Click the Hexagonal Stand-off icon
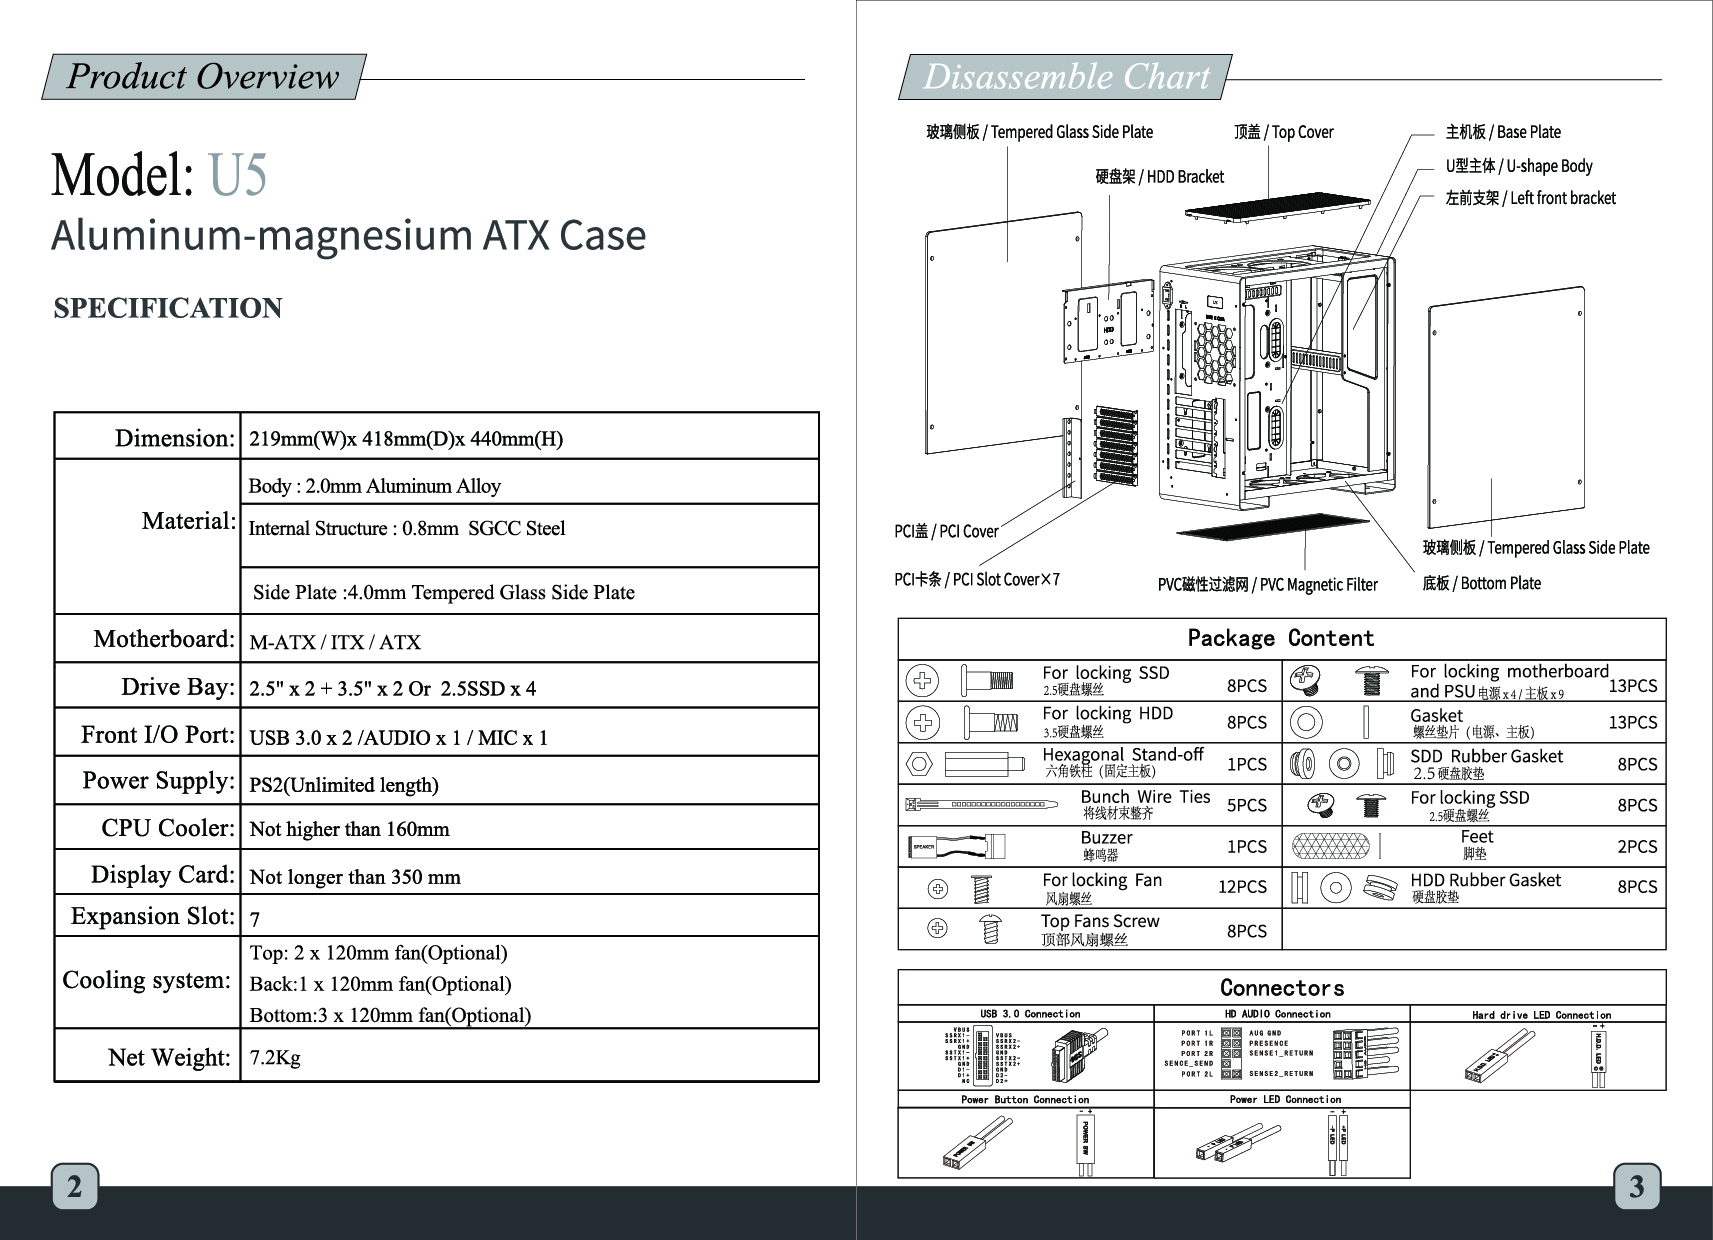Image resolution: width=1713 pixels, height=1240 pixels. click(x=983, y=765)
